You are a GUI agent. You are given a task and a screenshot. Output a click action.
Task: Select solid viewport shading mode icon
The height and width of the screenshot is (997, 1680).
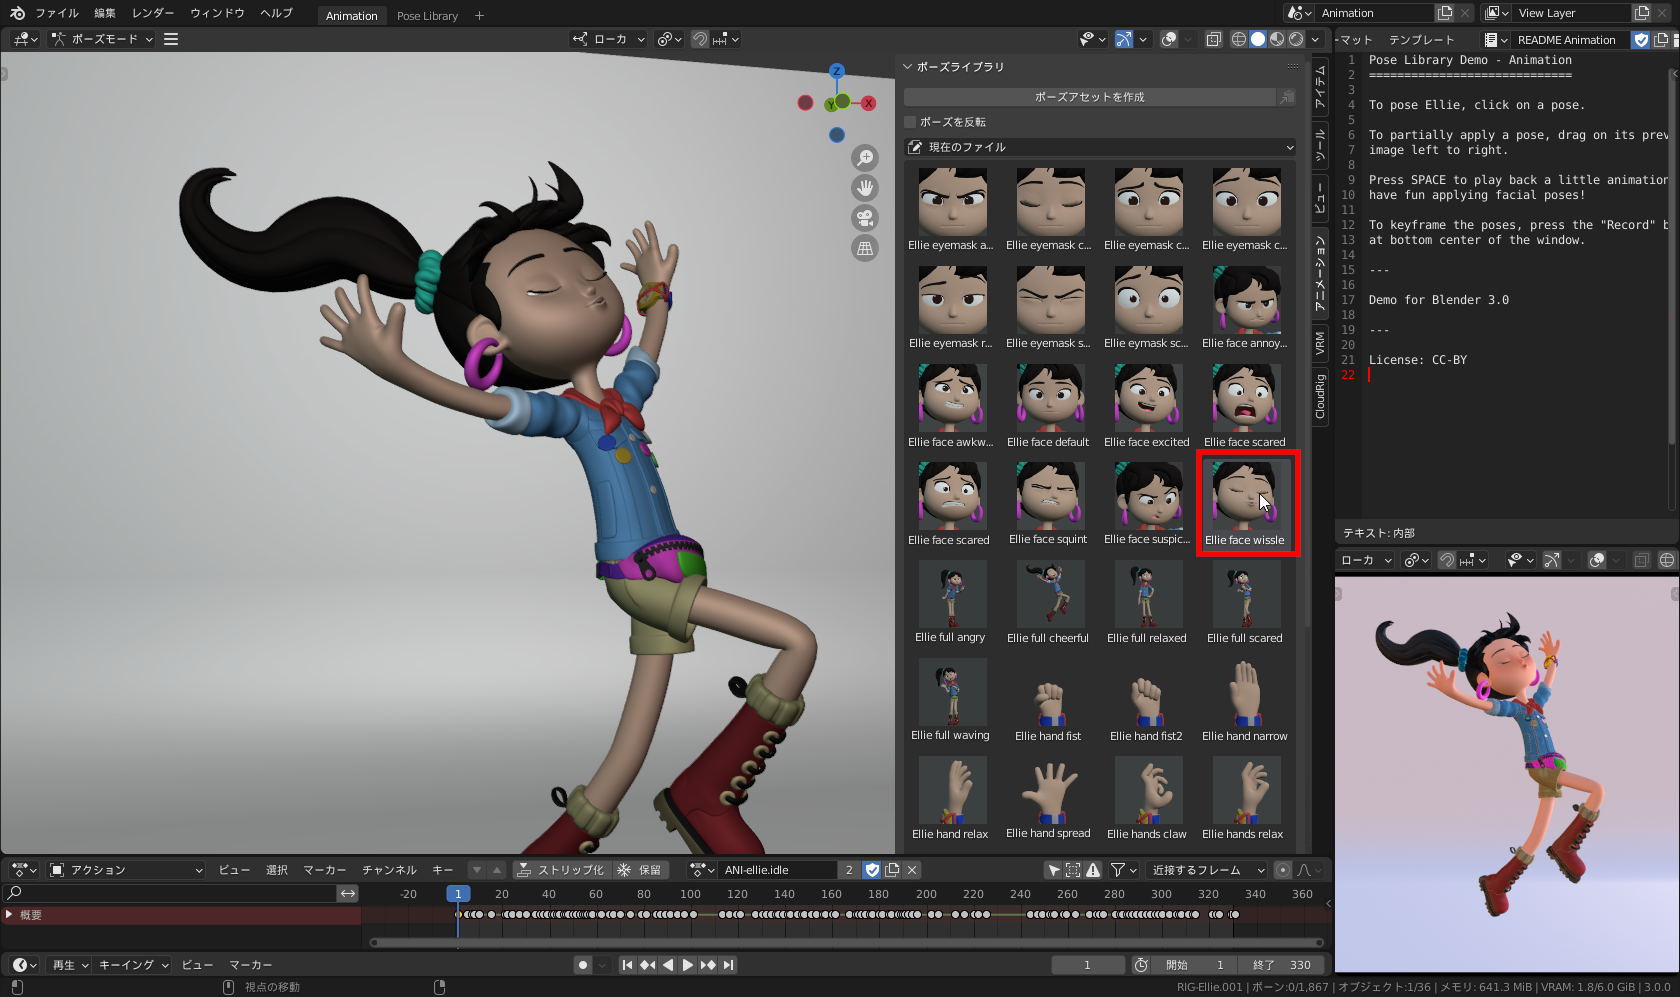pyautogui.click(x=1258, y=39)
